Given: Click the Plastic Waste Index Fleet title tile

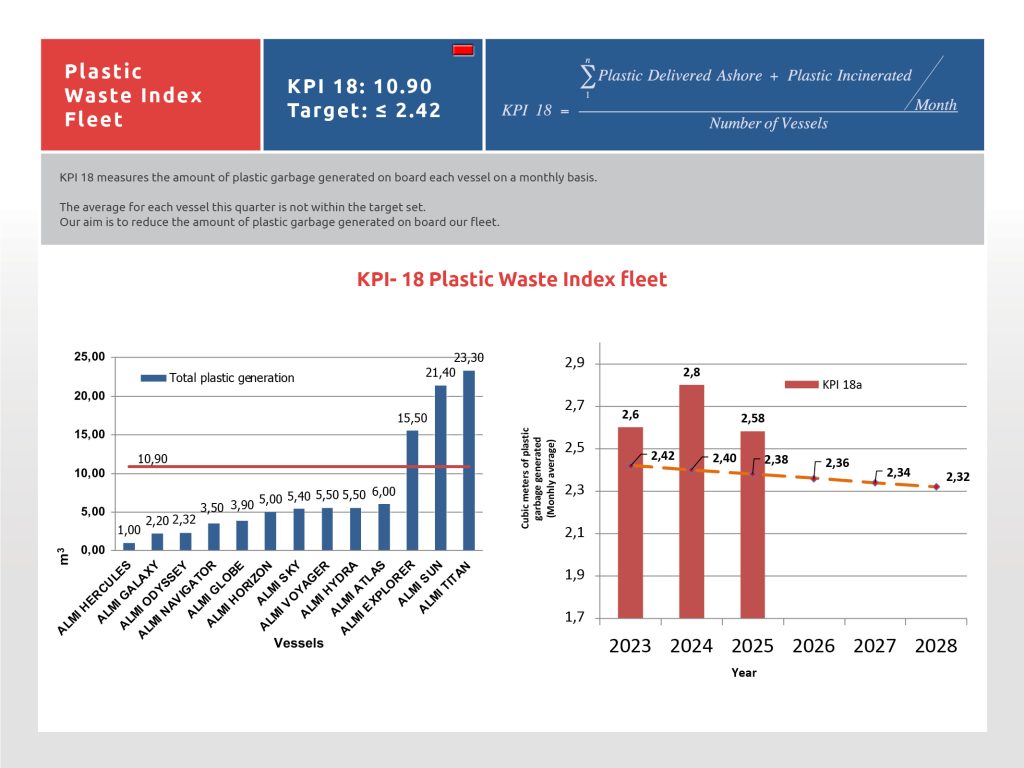Looking at the screenshot, I should [x=150, y=95].
